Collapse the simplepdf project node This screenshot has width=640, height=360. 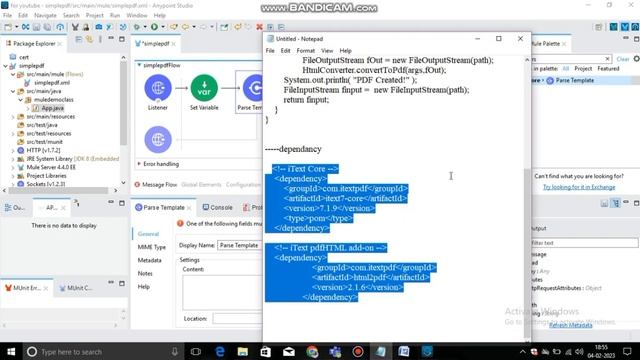(x=5, y=66)
